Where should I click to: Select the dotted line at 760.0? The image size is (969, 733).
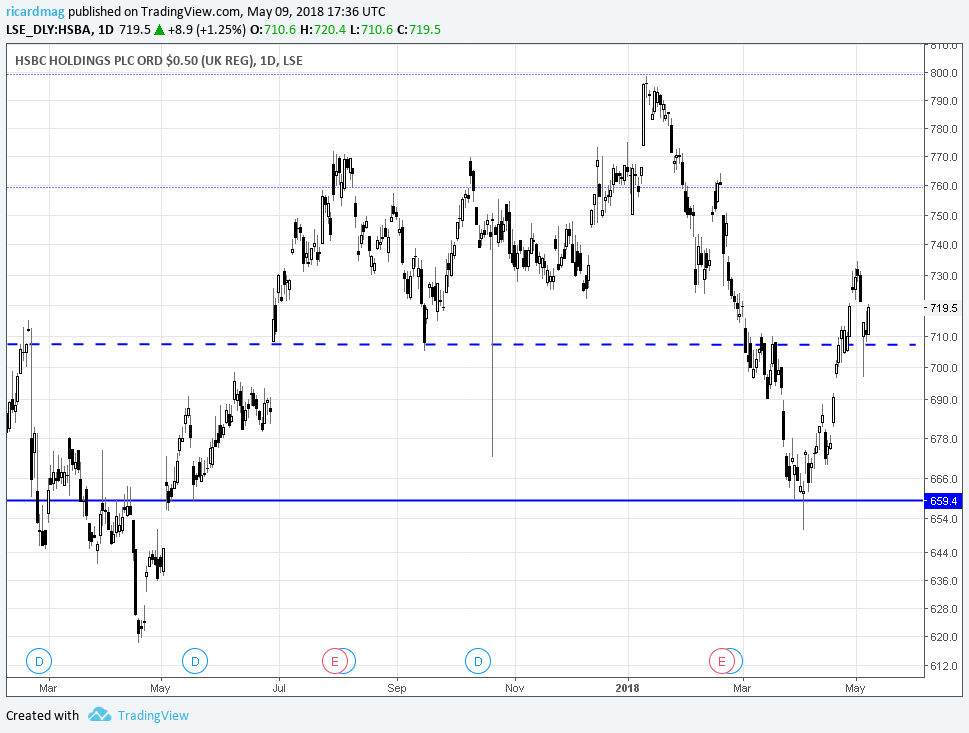pos(465,187)
